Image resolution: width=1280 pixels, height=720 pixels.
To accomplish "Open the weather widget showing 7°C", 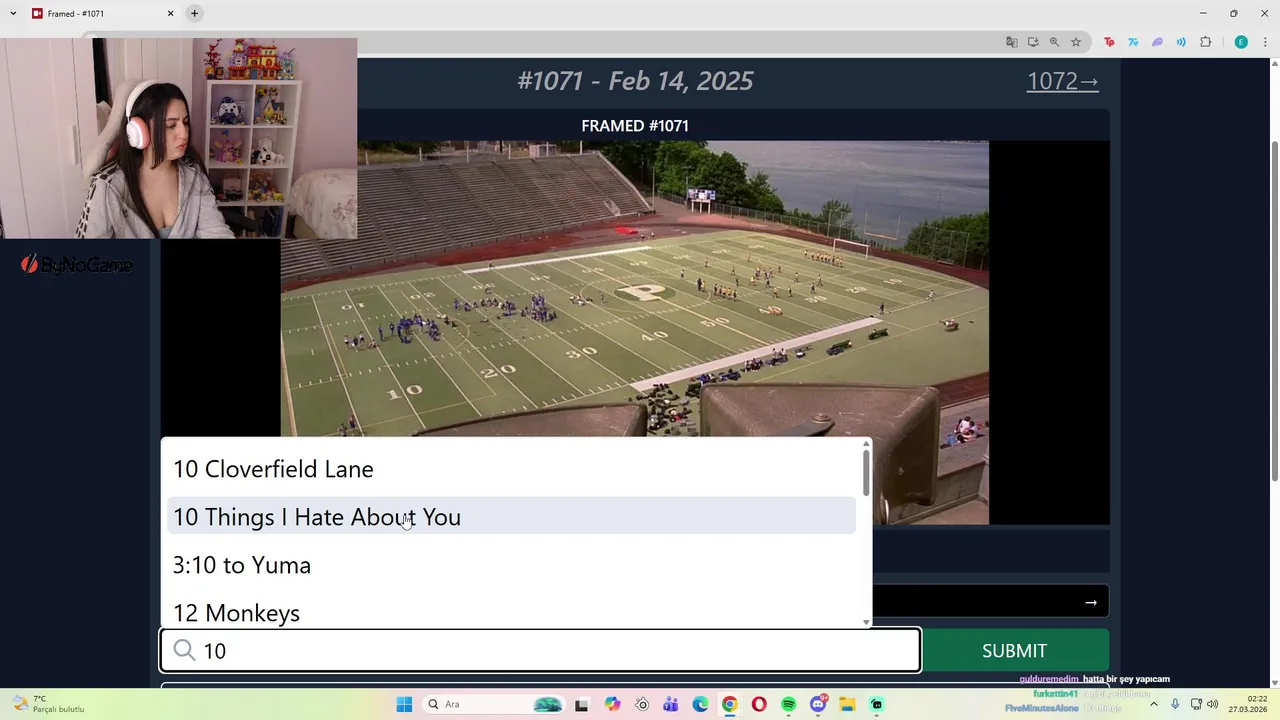I will (50, 704).
